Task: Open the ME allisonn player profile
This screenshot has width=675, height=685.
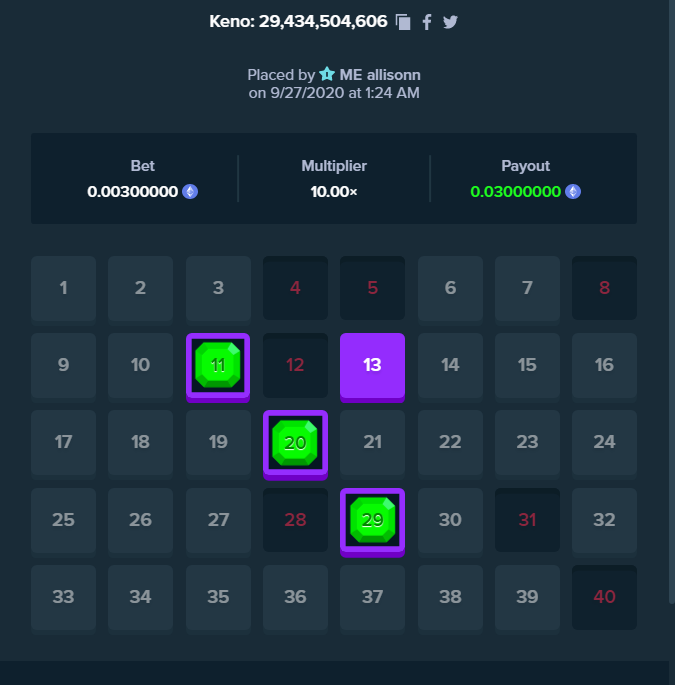Action: (x=380, y=75)
